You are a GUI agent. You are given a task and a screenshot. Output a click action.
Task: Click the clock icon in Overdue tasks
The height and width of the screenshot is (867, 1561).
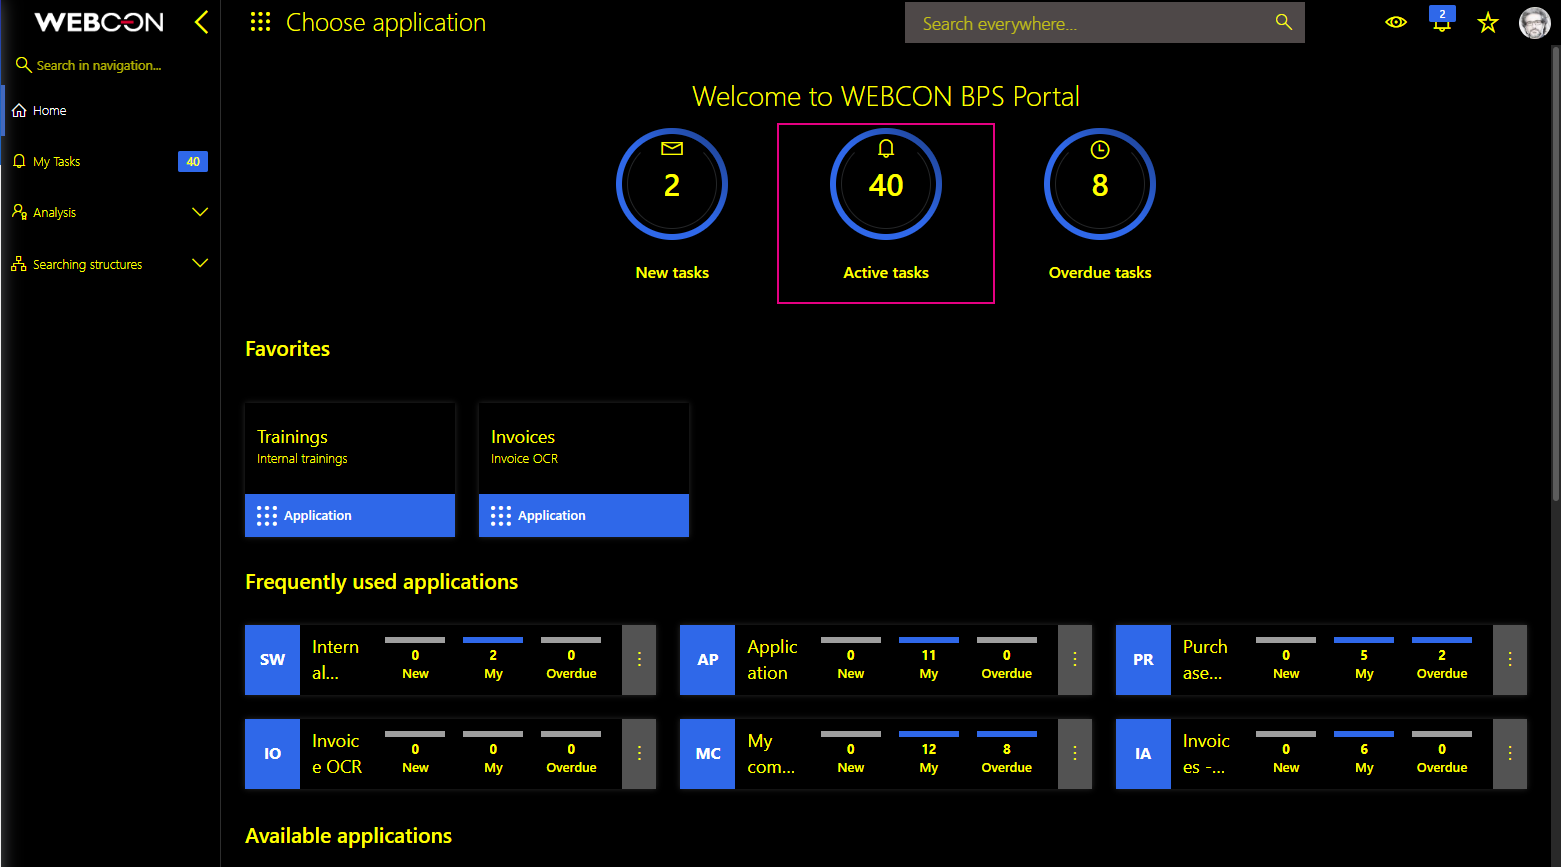tap(1100, 150)
